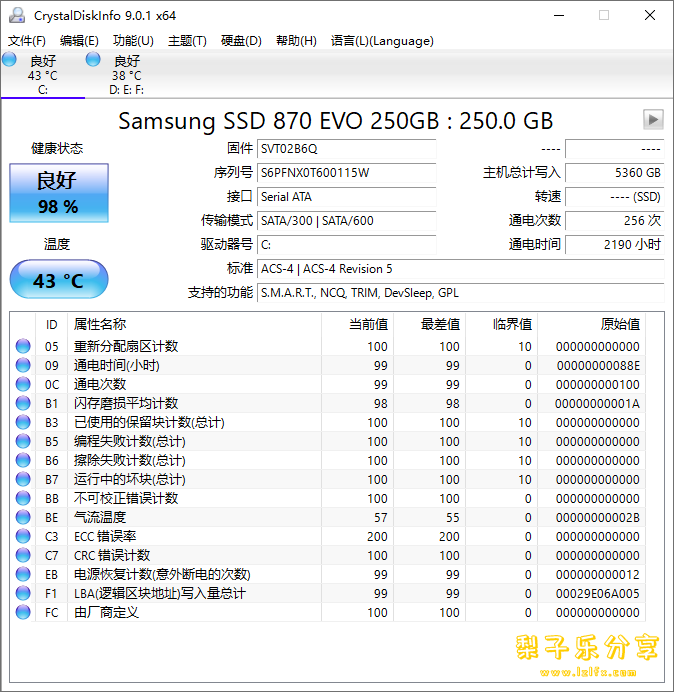The width and height of the screenshot is (674, 692).
Task: Click raw value 0000000001A
Action: [x=597, y=404]
